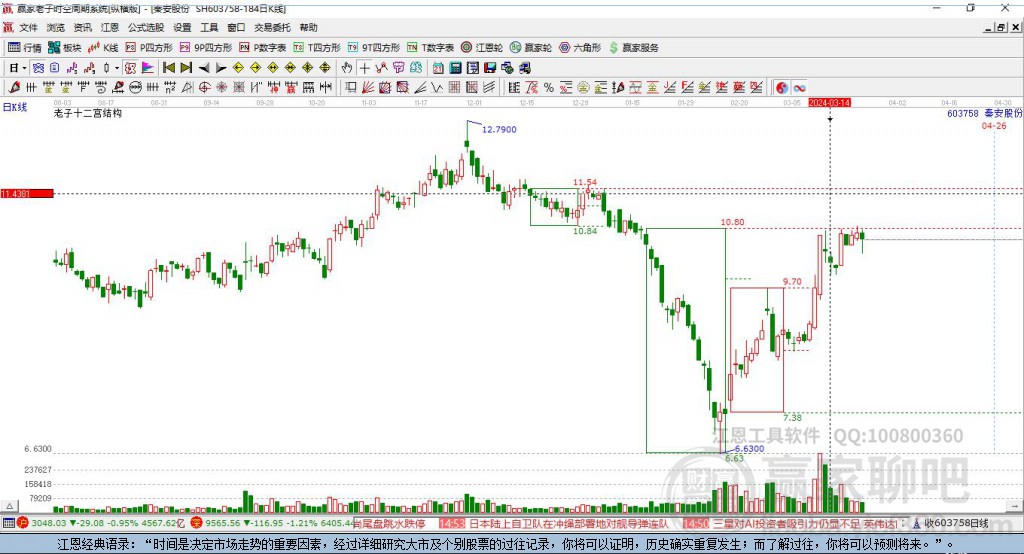Image resolution: width=1024 pixels, height=554 pixels.
Task: Toggle the crosshair cursor tool
Action: coord(364,68)
